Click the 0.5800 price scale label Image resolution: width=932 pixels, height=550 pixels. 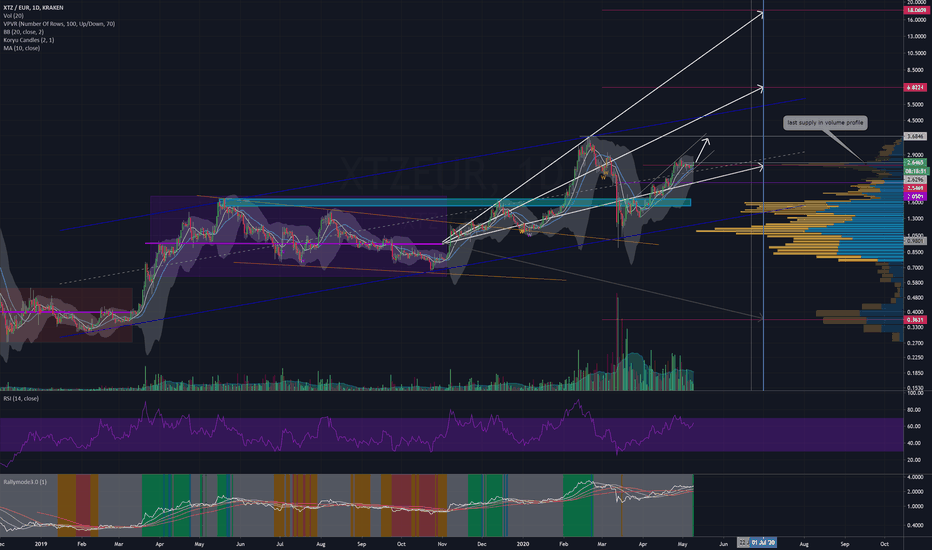coord(916,283)
